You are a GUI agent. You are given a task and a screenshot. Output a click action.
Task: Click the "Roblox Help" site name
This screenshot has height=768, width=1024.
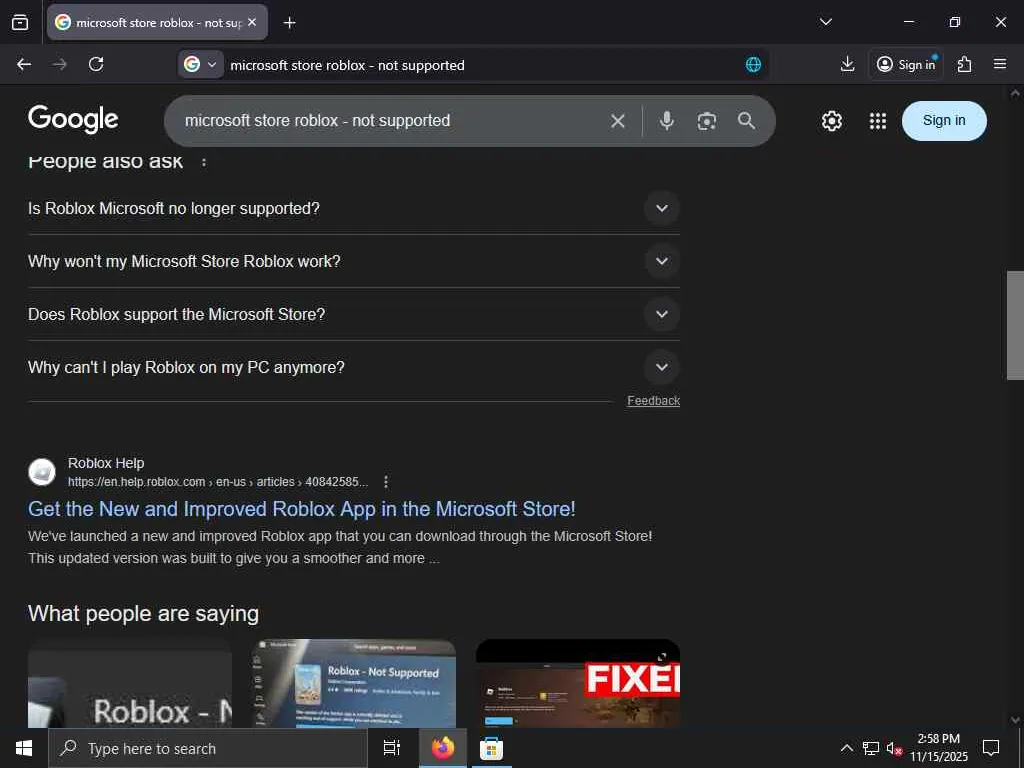click(x=106, y=463)
